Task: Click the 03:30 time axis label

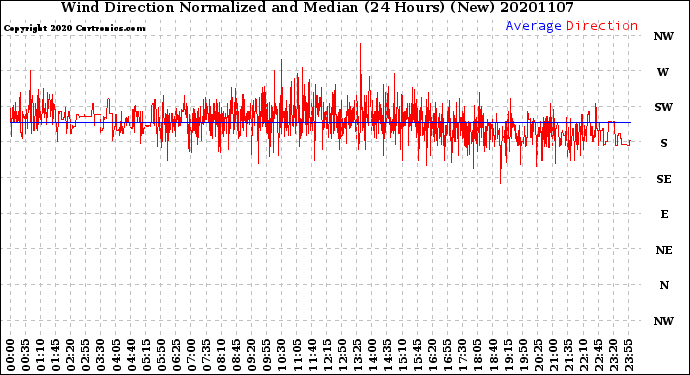Action: click(101, 355)
